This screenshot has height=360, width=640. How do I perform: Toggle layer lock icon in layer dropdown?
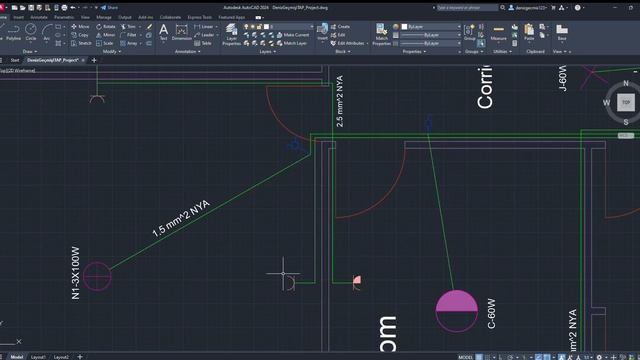click(259, 27)
